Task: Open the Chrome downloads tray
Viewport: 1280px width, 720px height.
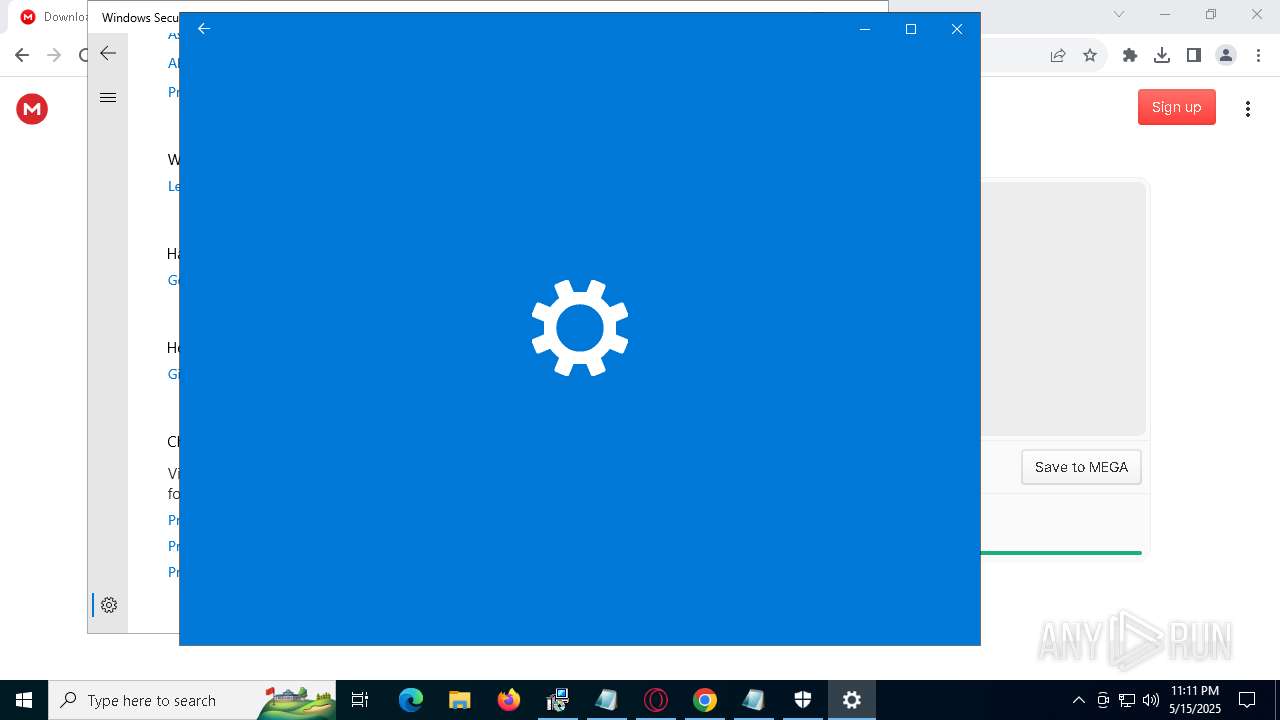Action: (1162, 55)
